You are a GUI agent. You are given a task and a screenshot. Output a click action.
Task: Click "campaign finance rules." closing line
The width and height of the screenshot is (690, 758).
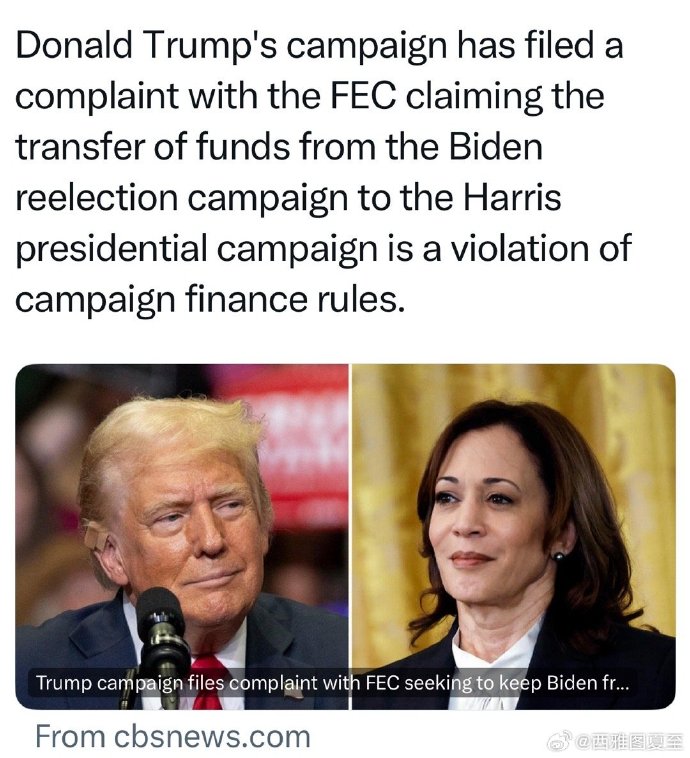click(209, 300)
